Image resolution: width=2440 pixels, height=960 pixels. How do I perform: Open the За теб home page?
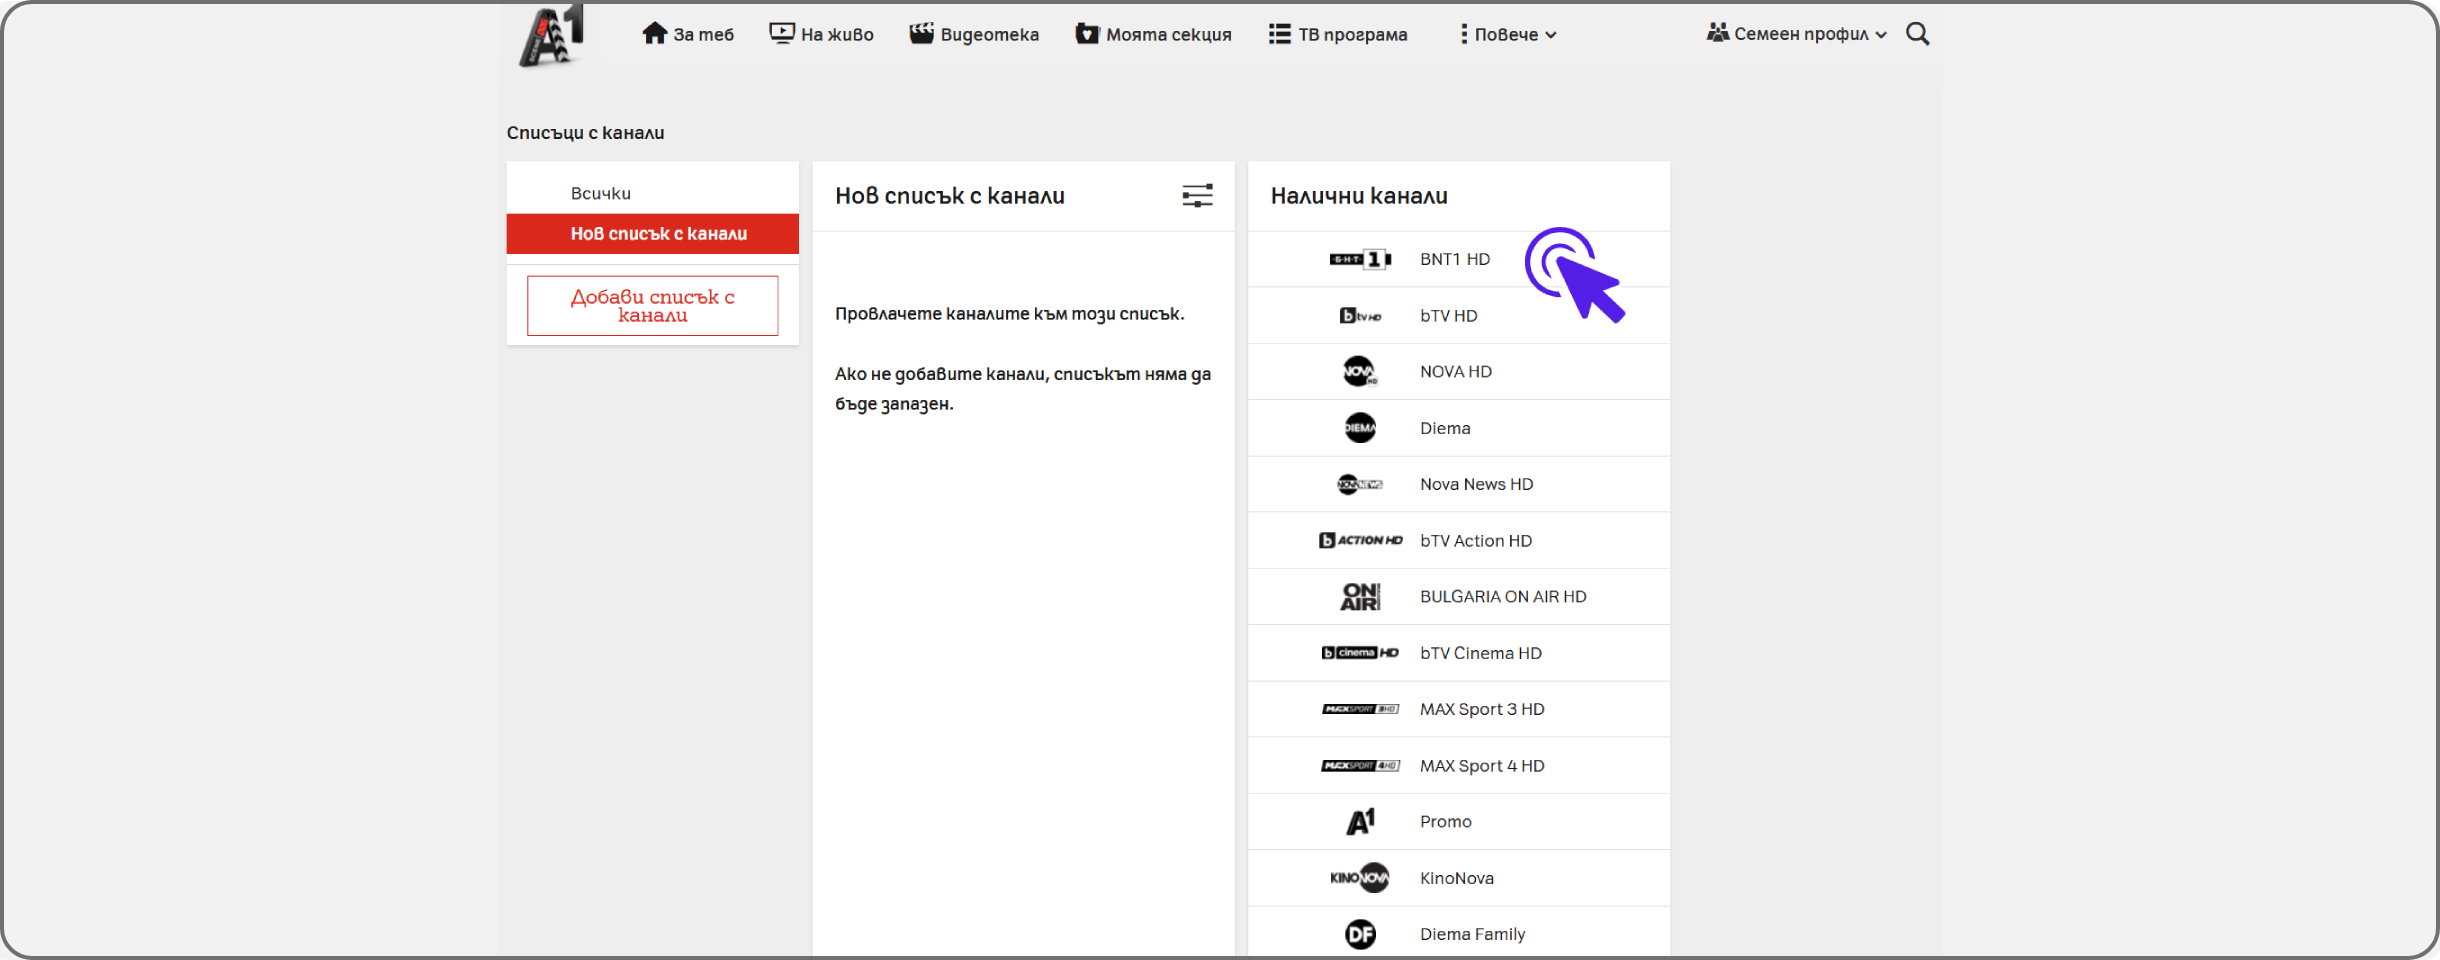[x=688, y=34]
